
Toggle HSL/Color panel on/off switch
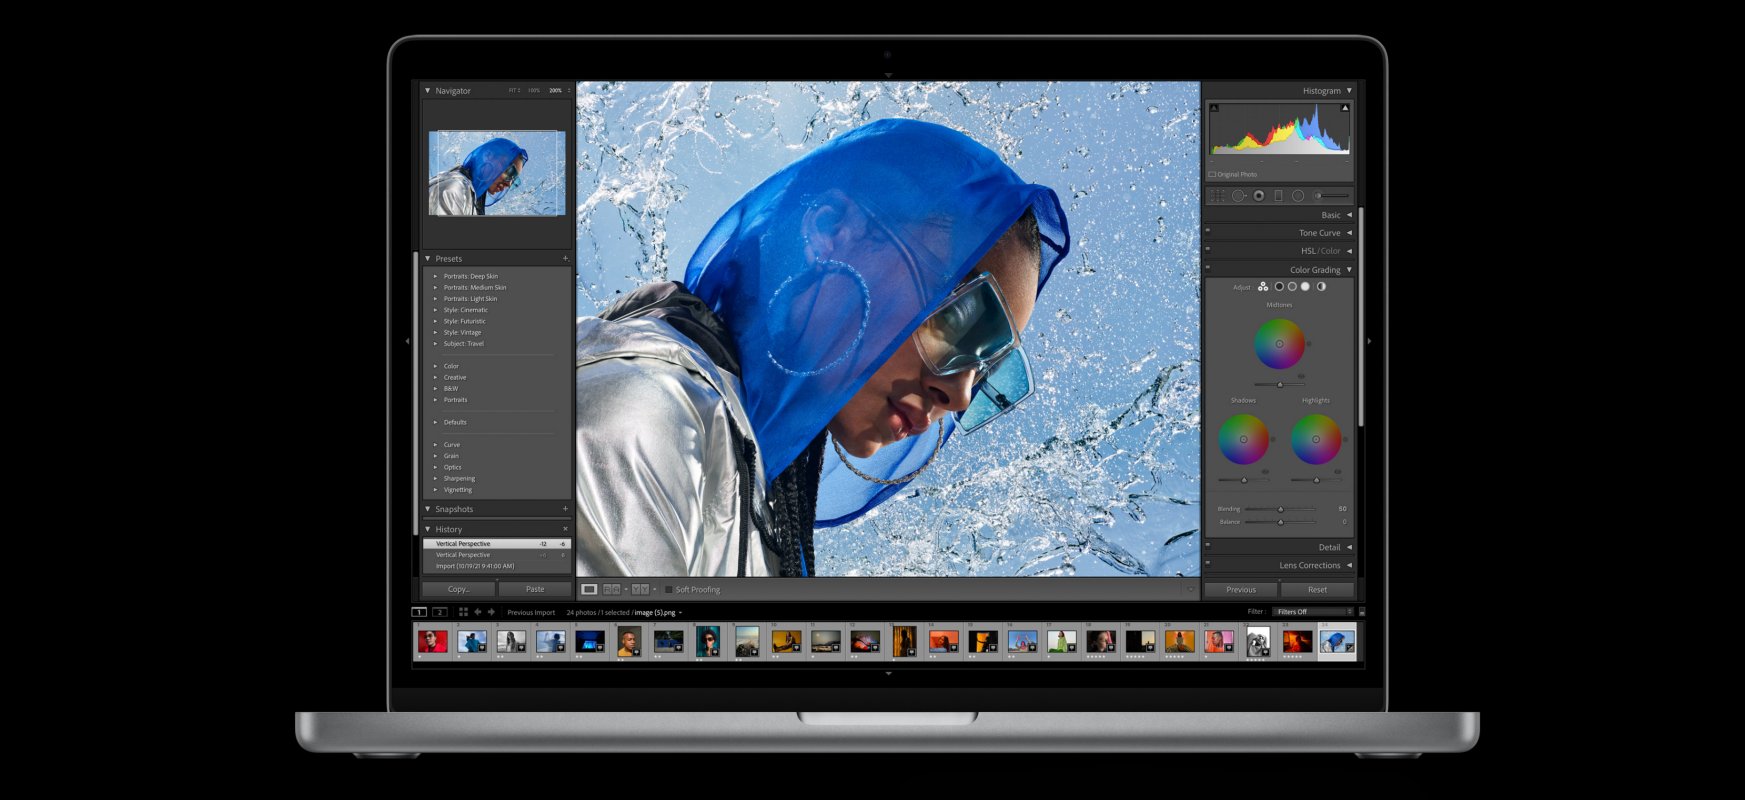(x=1208, y=249)
